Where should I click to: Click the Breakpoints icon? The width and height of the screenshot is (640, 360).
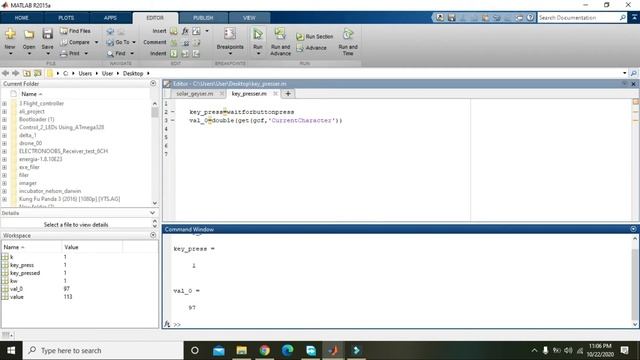coord(230,34)
